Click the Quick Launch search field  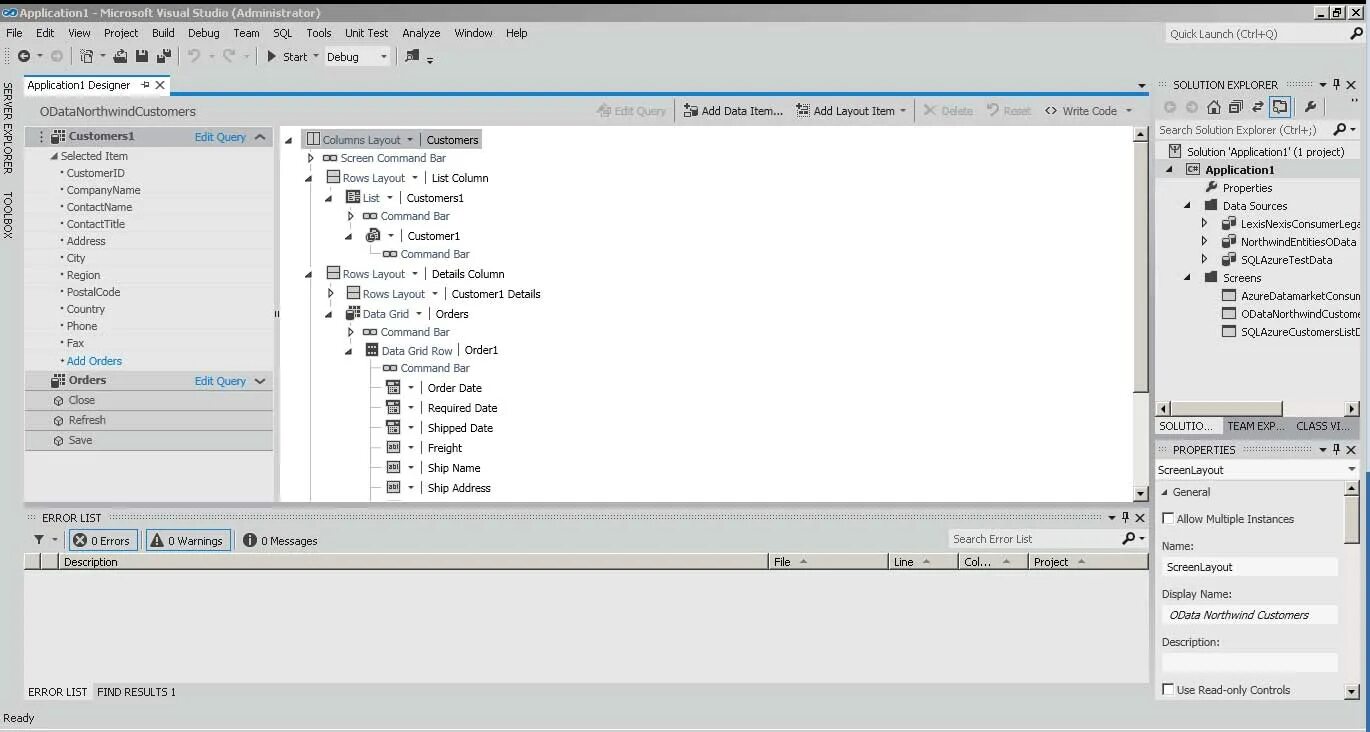click(x=1255, y=34)
